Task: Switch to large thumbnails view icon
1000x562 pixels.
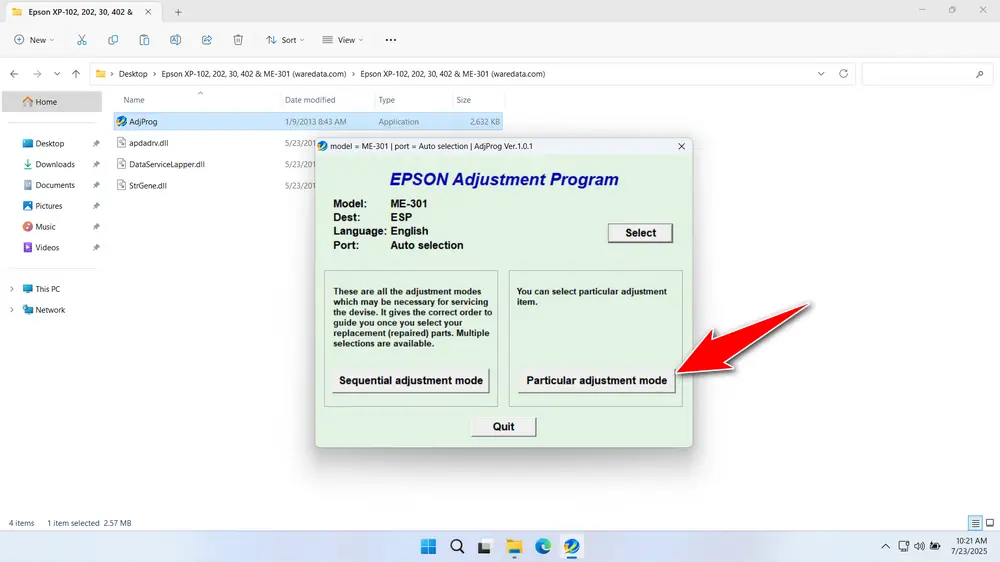Action: pyautogui.click(x=990, y=523)
